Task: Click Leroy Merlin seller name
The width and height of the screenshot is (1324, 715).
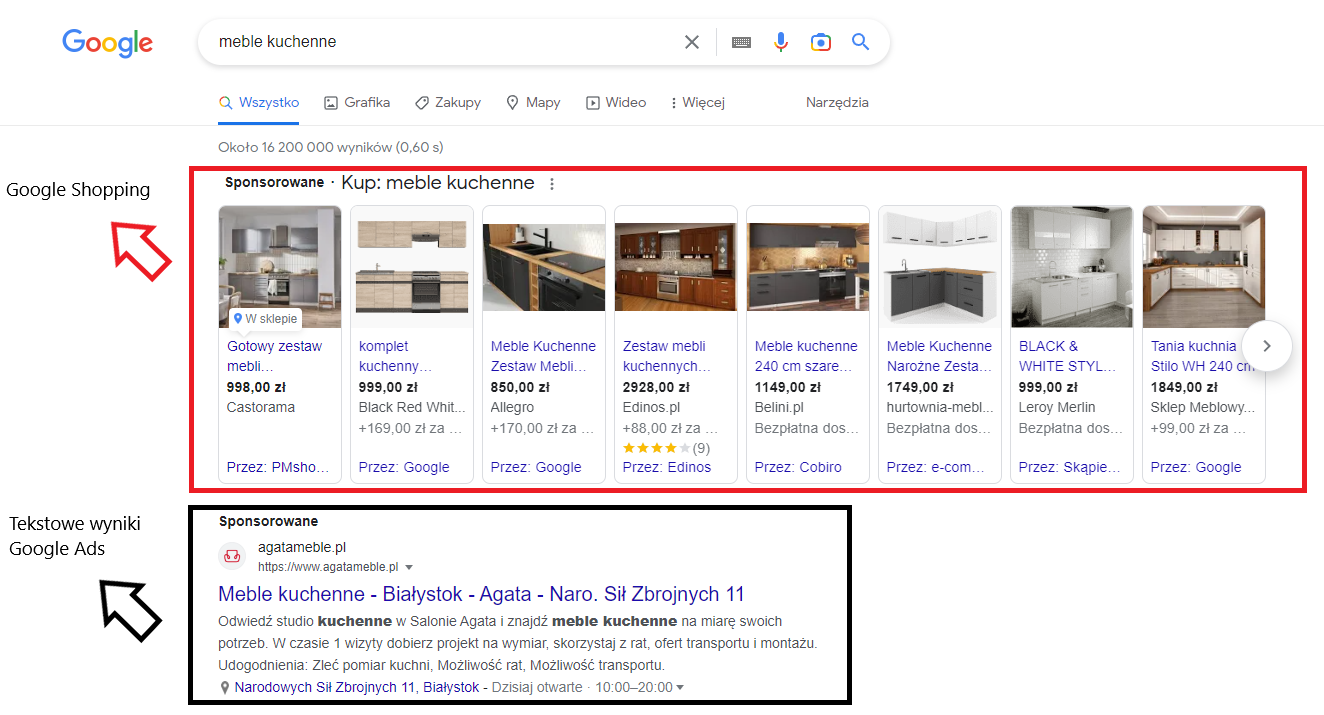Action: coord(1057,407)
